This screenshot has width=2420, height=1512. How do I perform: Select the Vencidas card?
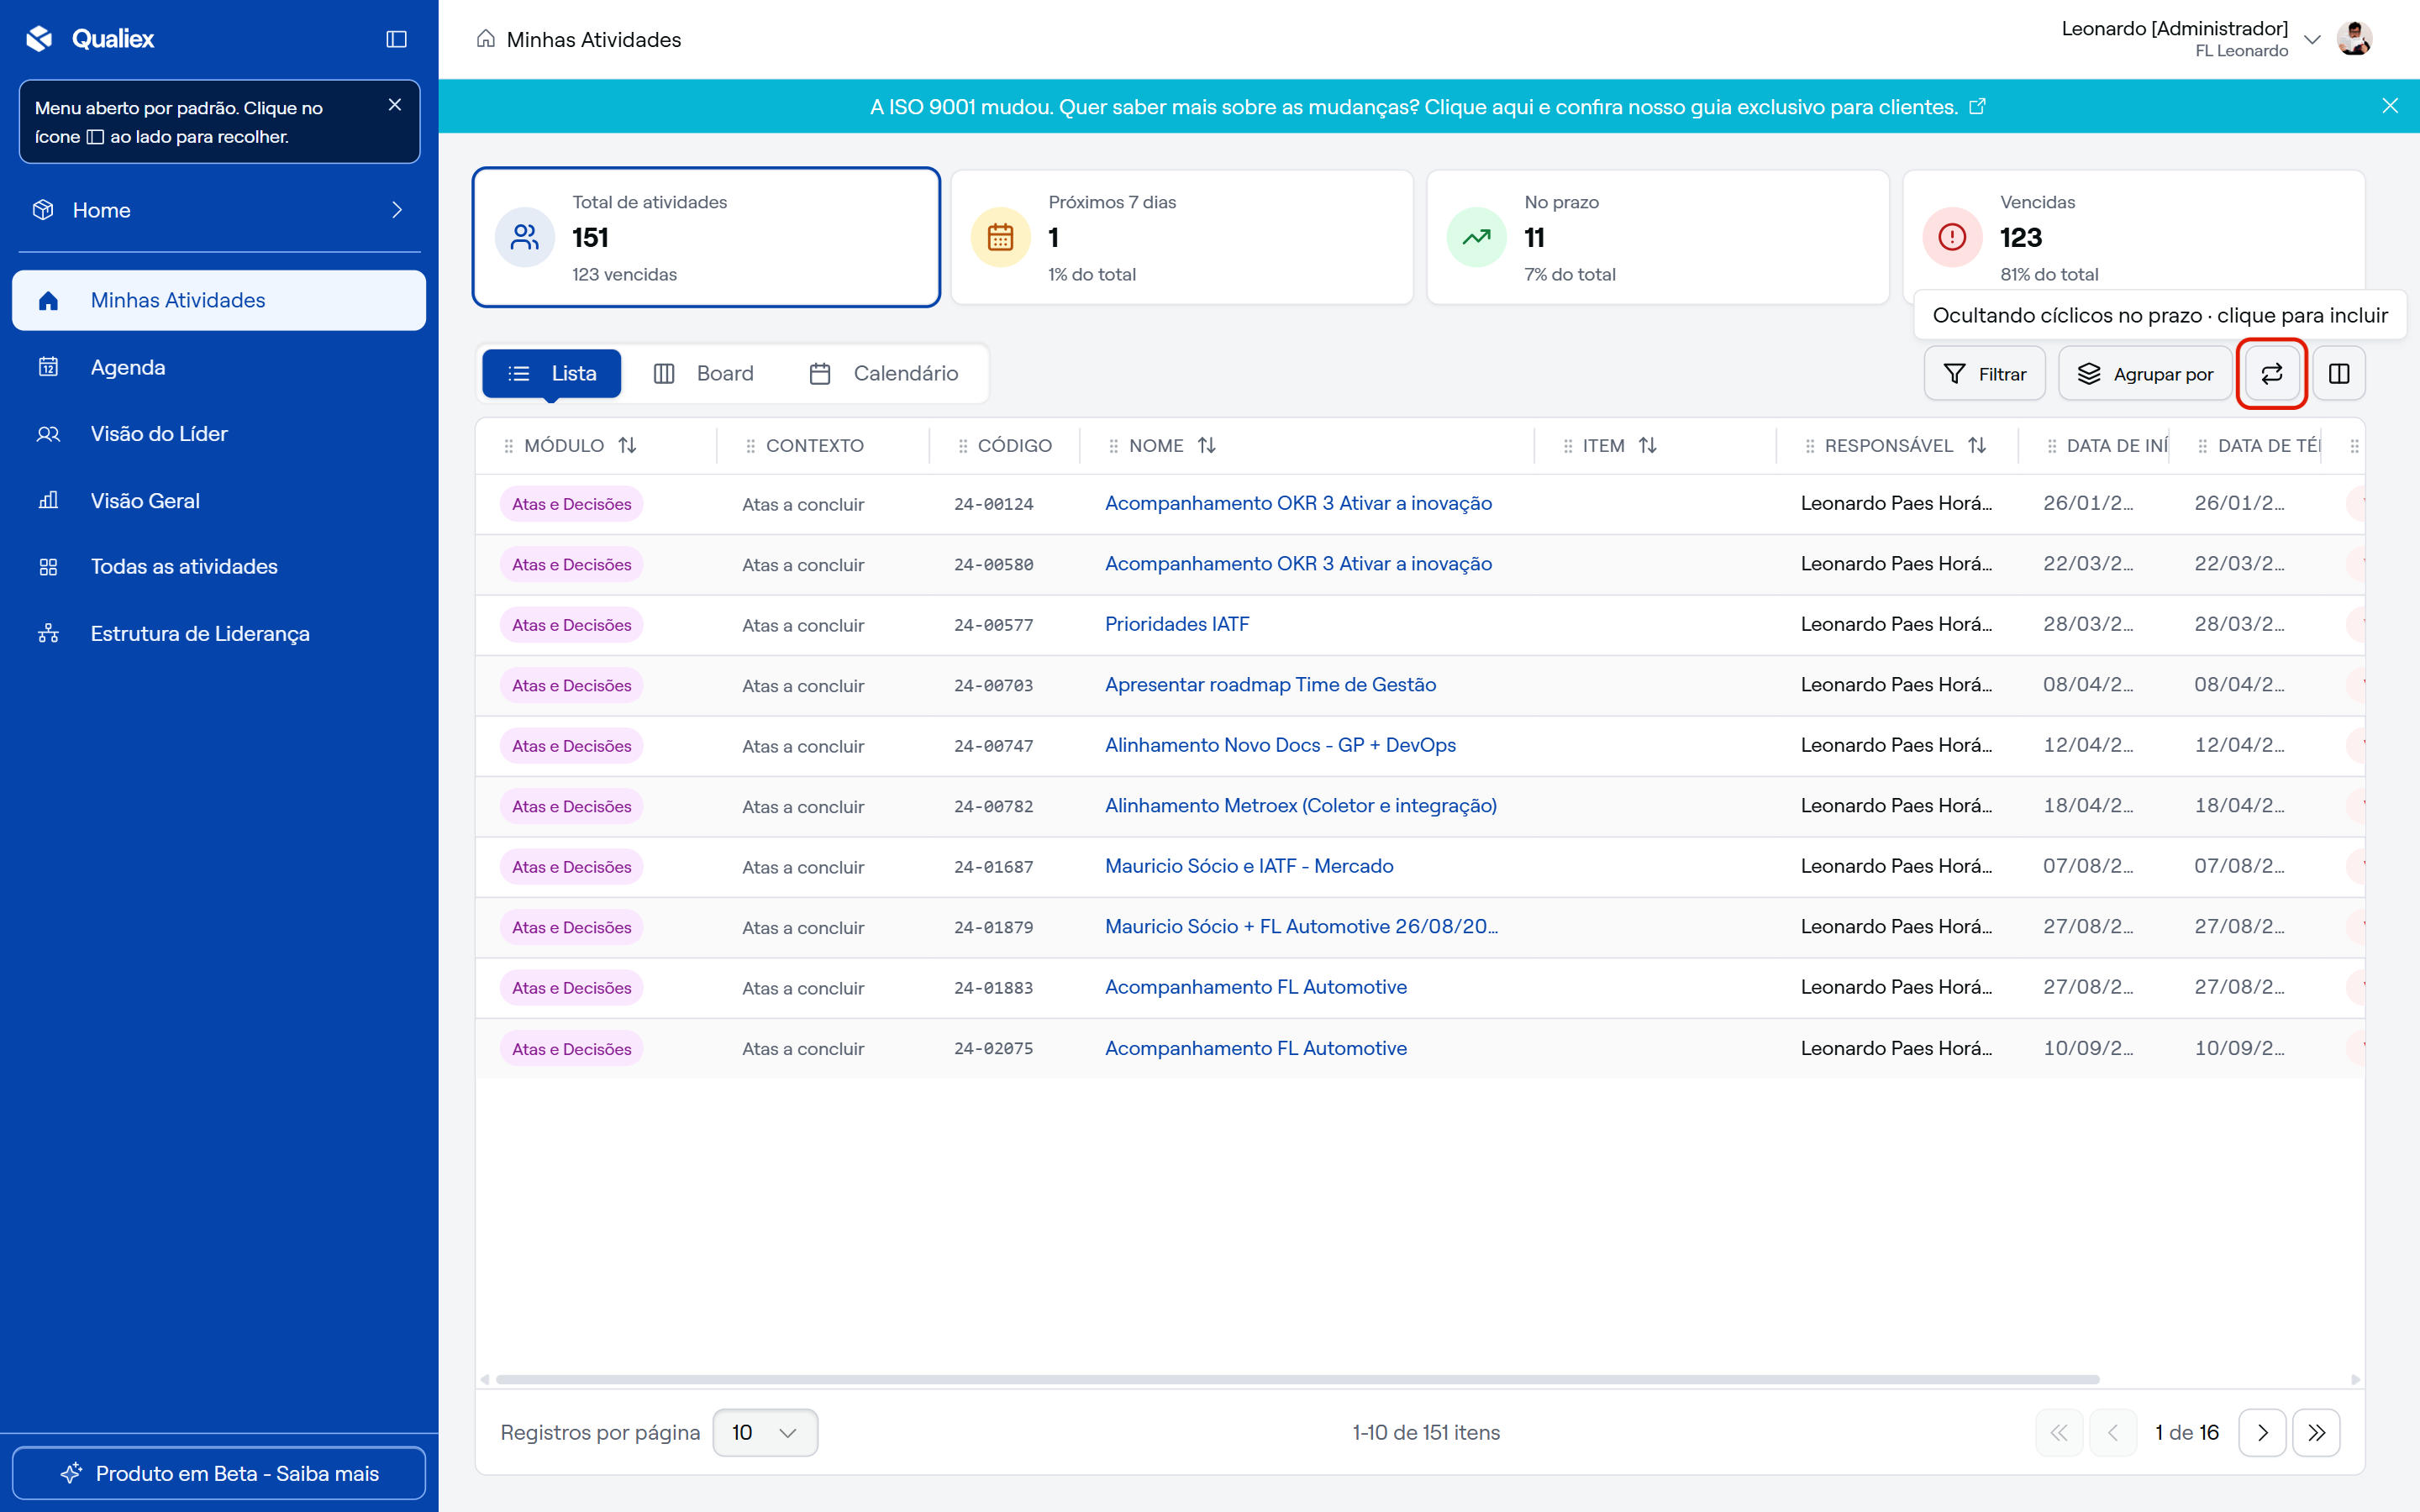[2134, 237]
